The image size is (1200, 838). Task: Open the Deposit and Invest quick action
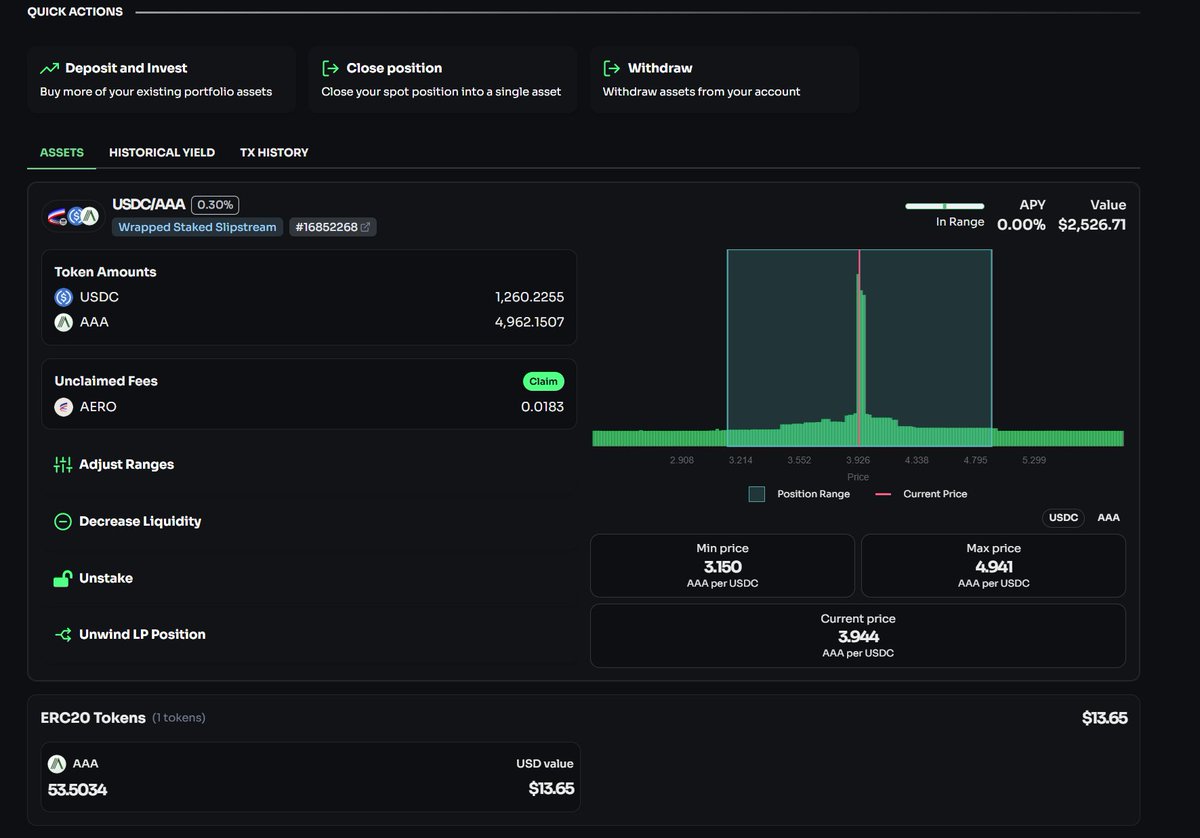pyautogui.click(x=161, y=79)
